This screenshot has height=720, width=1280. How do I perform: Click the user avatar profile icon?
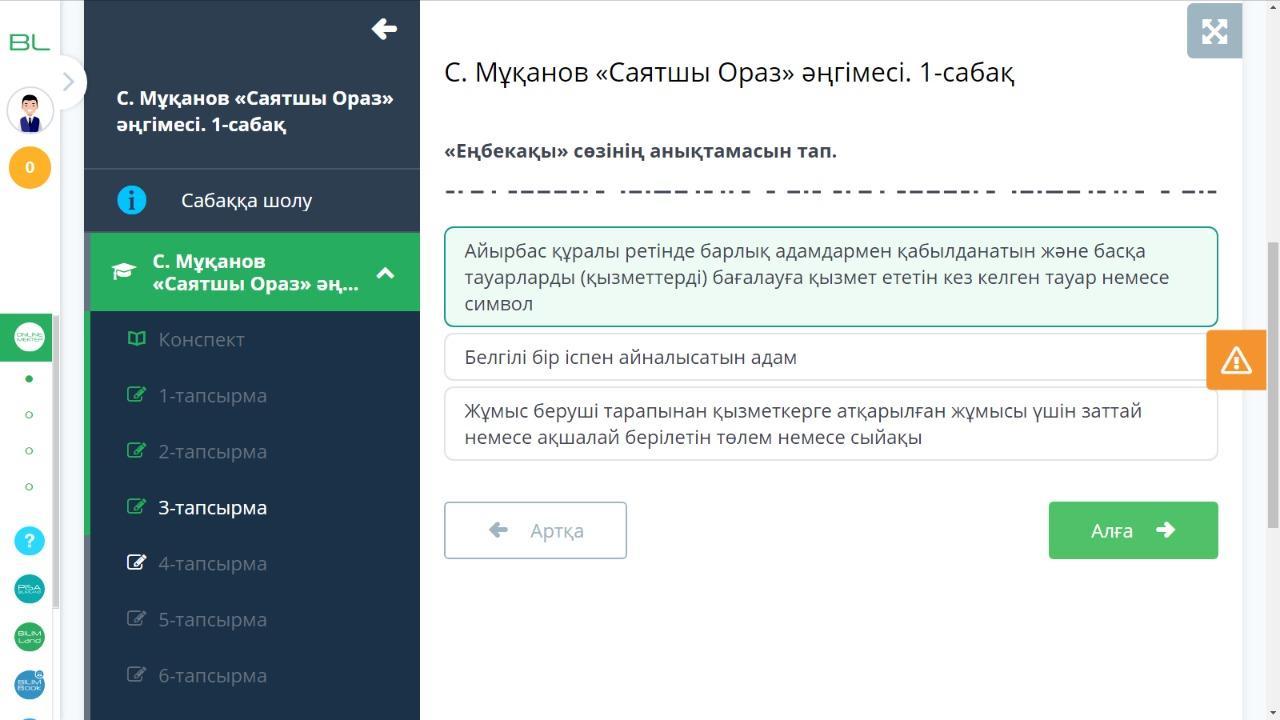click(30, 111)
